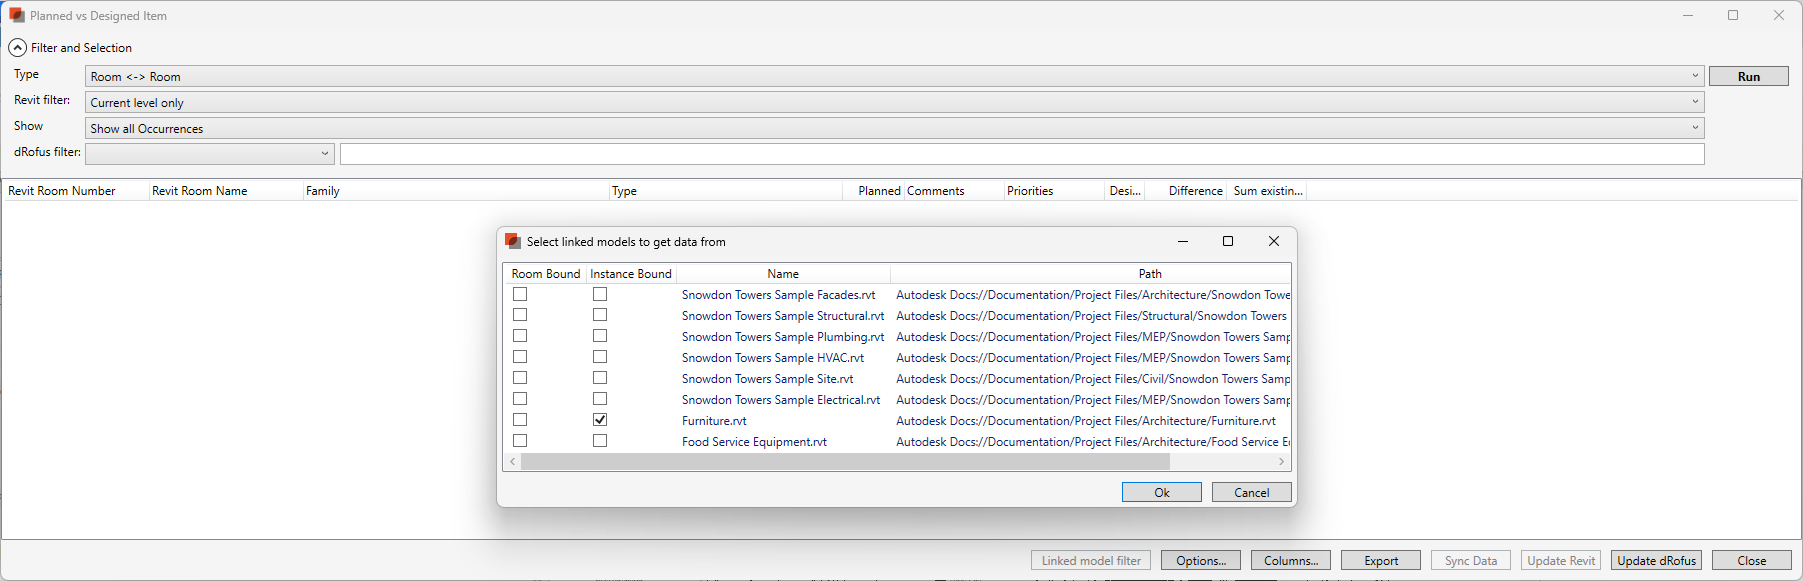Cancel the linked models selection dialog
Image resolution: width=1803 pixels, height=581 pixels.
1251,492
